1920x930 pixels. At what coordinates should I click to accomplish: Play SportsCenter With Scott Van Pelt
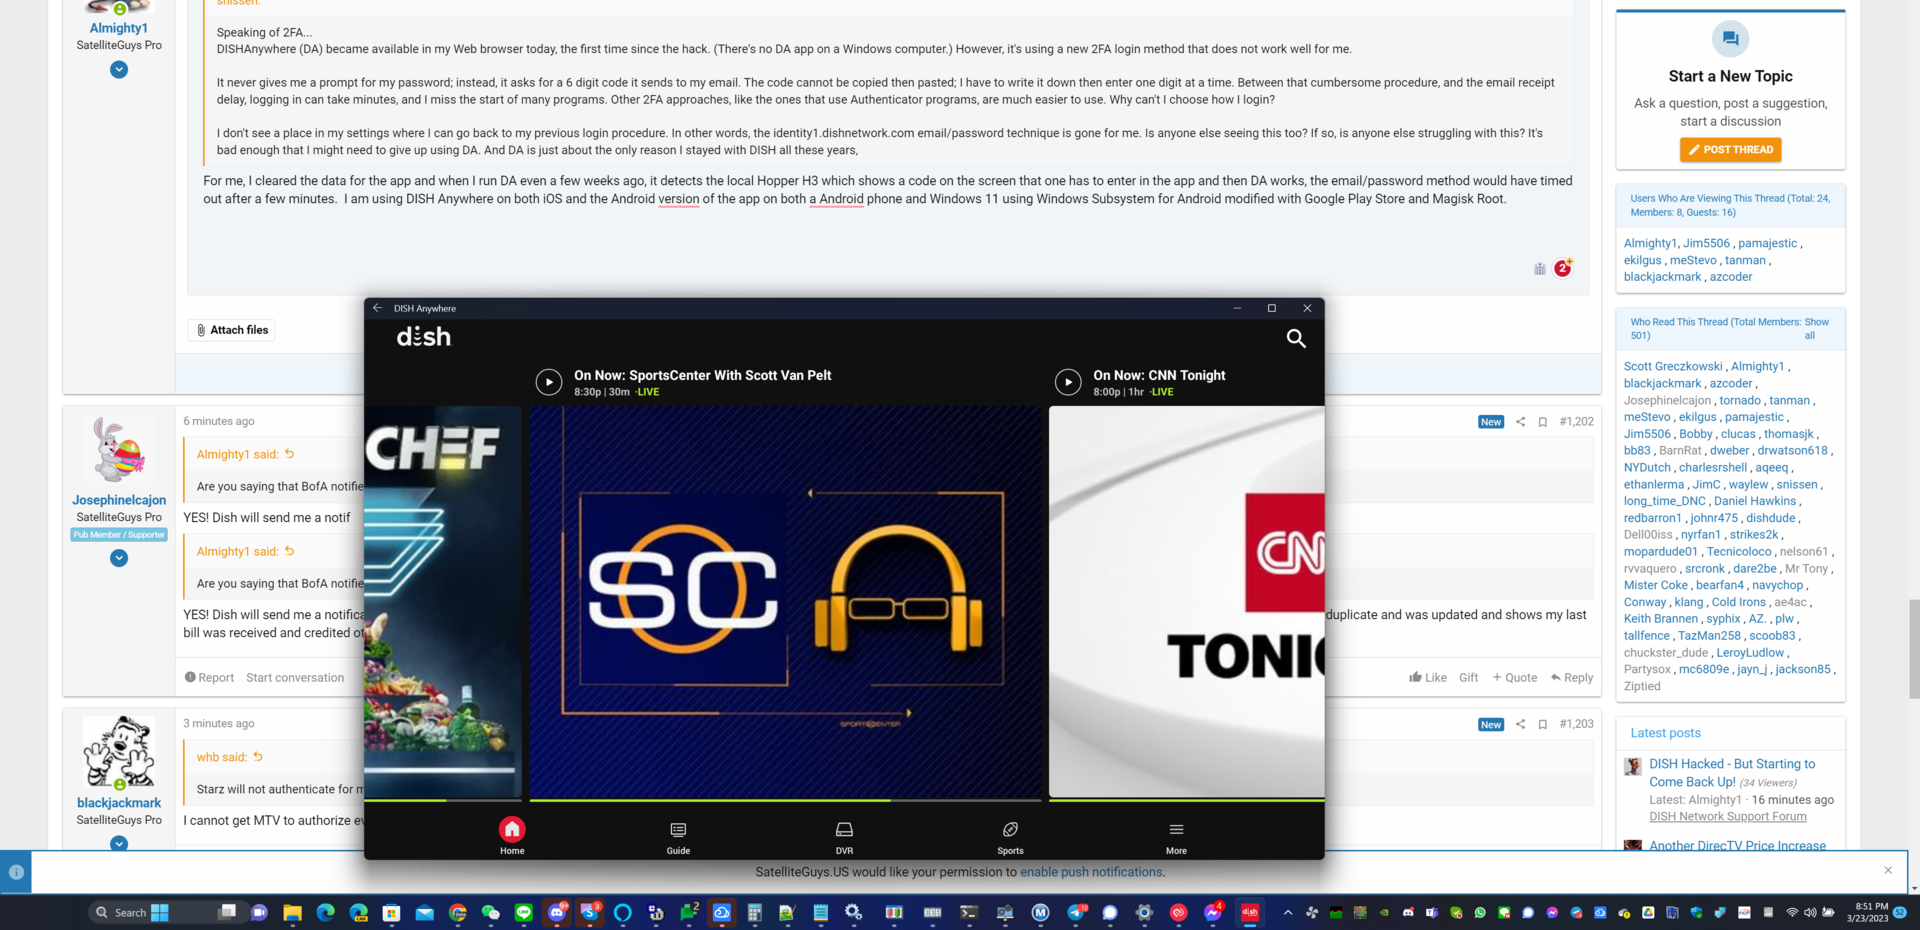[x=549, y=382]
